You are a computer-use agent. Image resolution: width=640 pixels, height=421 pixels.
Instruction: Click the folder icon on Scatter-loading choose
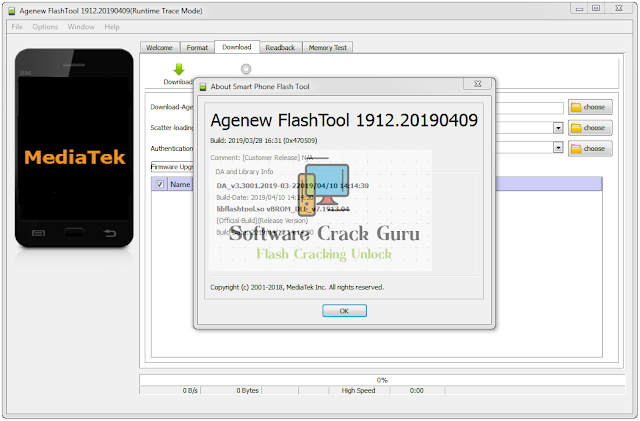tap(576, 128)
